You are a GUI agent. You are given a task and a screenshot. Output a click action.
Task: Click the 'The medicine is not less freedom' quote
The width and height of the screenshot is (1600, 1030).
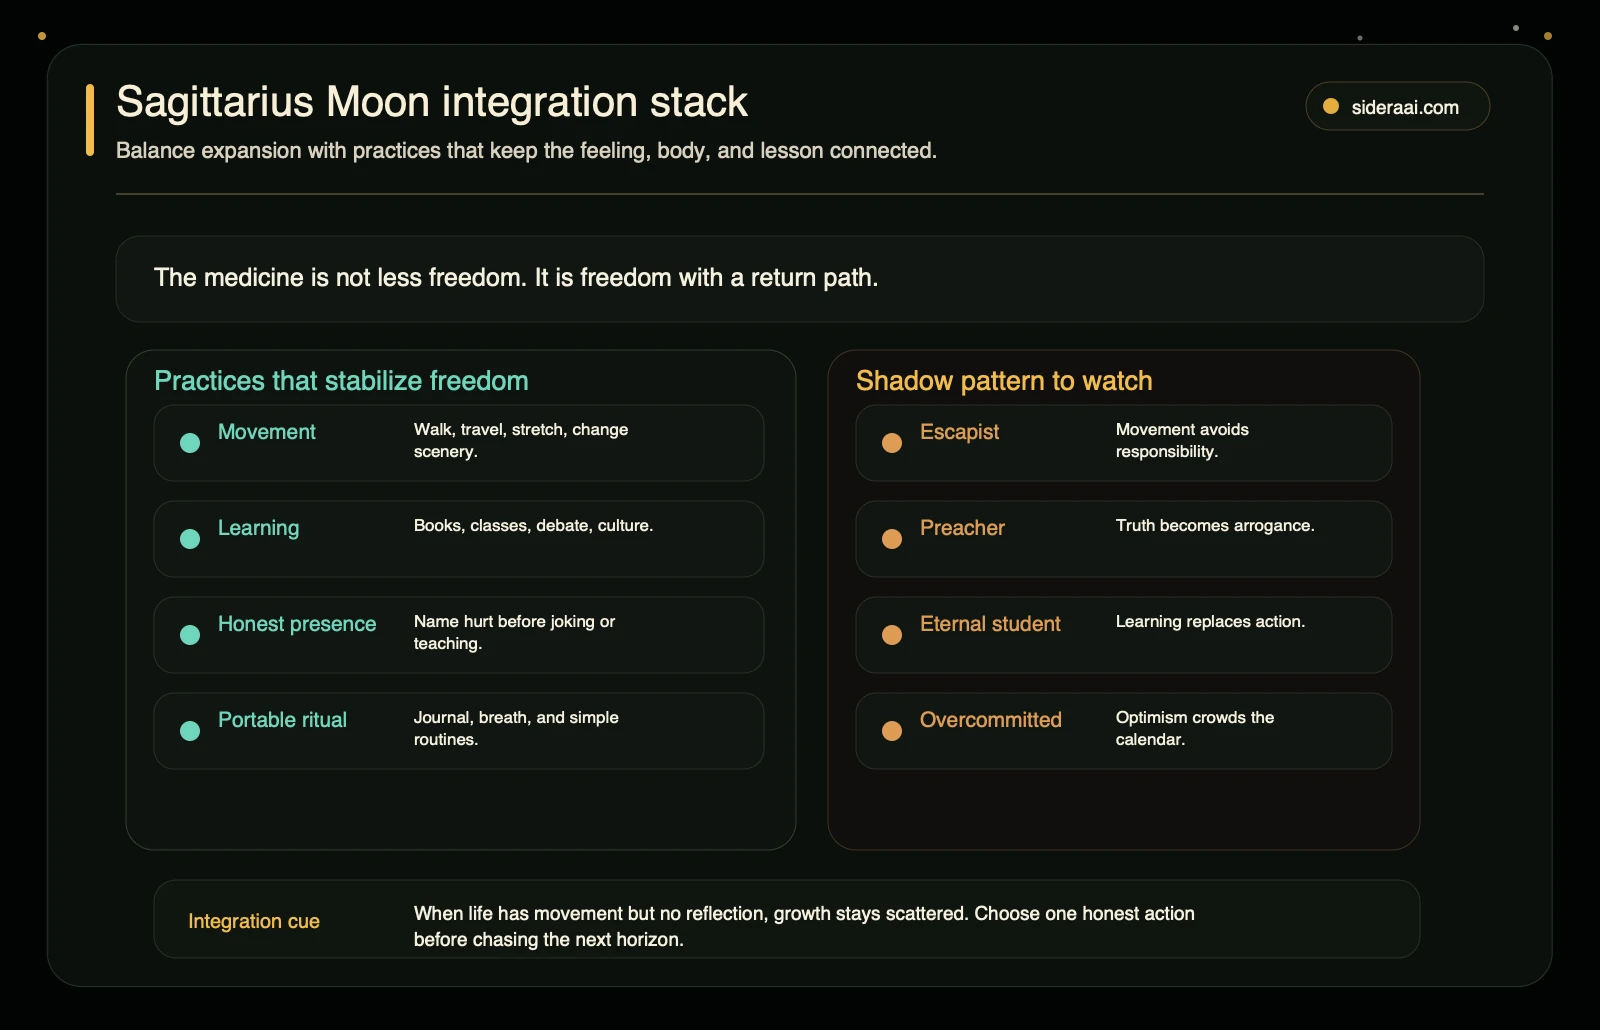tap(516, 278)
